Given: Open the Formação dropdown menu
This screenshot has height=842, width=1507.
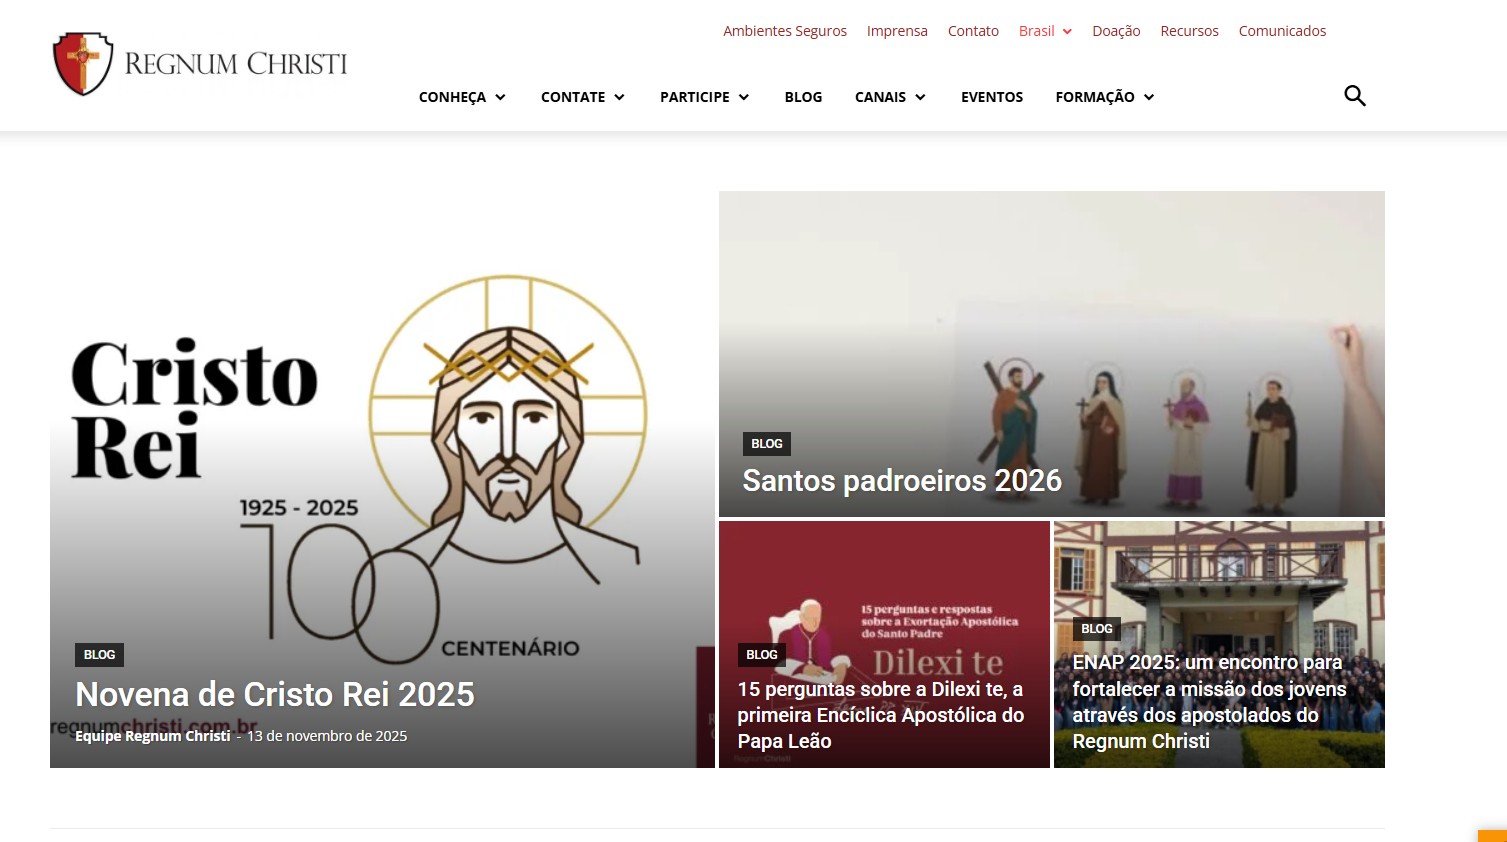Looking at the screenshot, I should 1104,97.
